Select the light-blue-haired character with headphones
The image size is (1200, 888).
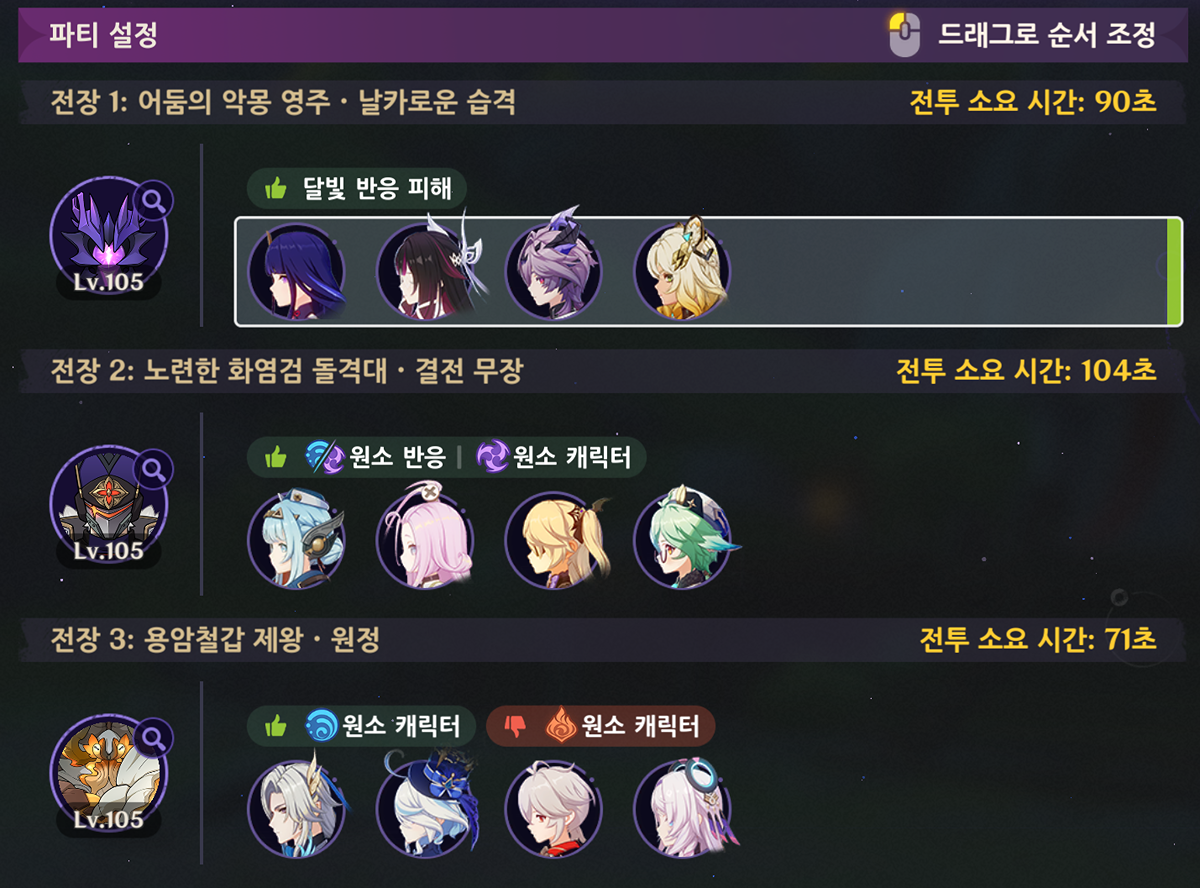coord(296,539)
